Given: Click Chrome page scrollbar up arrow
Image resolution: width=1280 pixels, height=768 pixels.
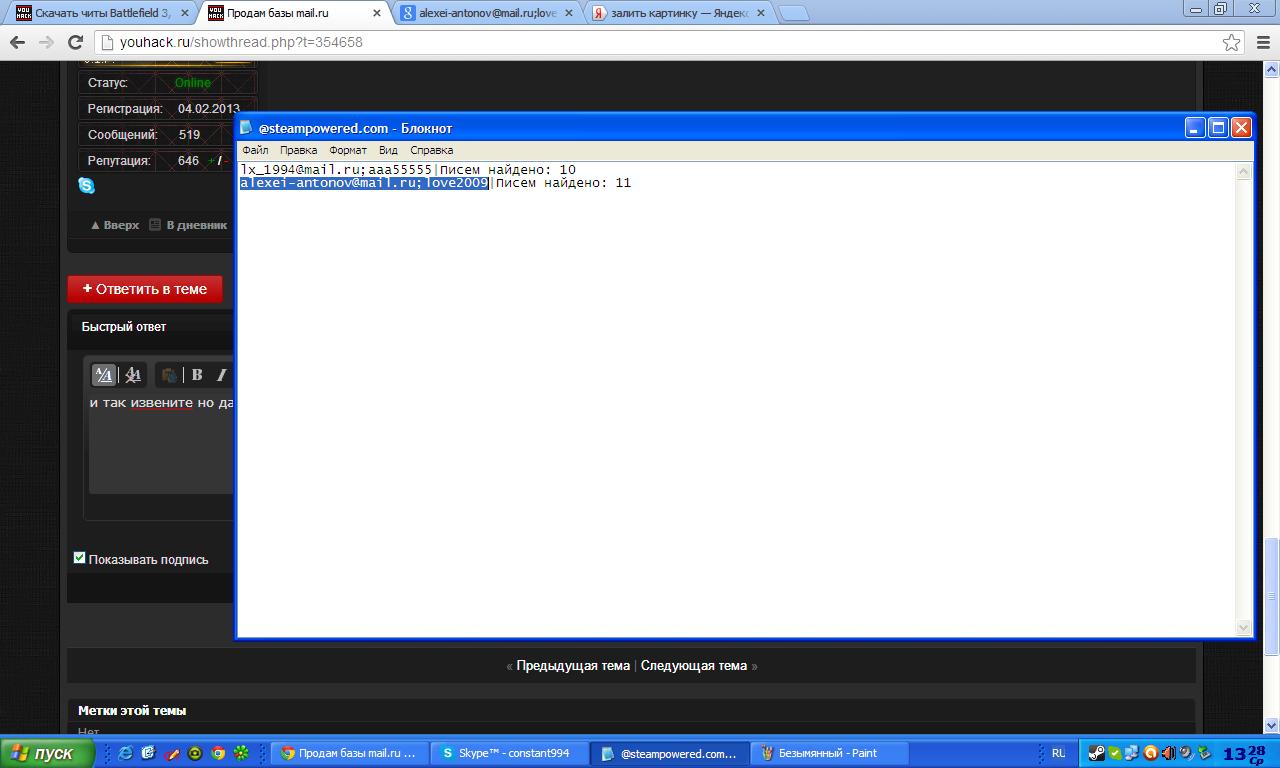Looking at the screenshot, I should click(1272, 70).
